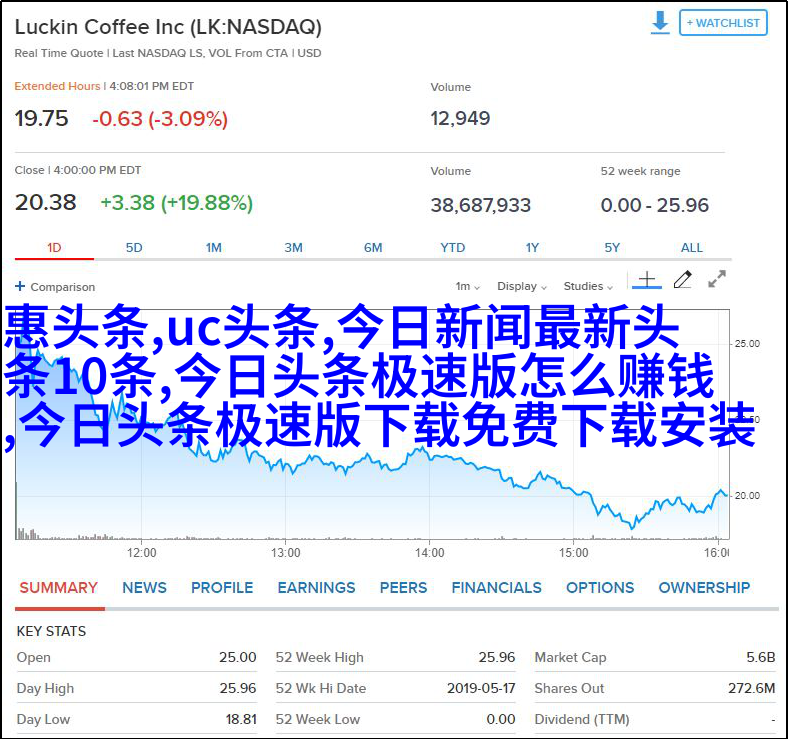Switch chart range to 5D
Image resolution: width=789 pixels, height=739 pixels.
coord(134,248)
